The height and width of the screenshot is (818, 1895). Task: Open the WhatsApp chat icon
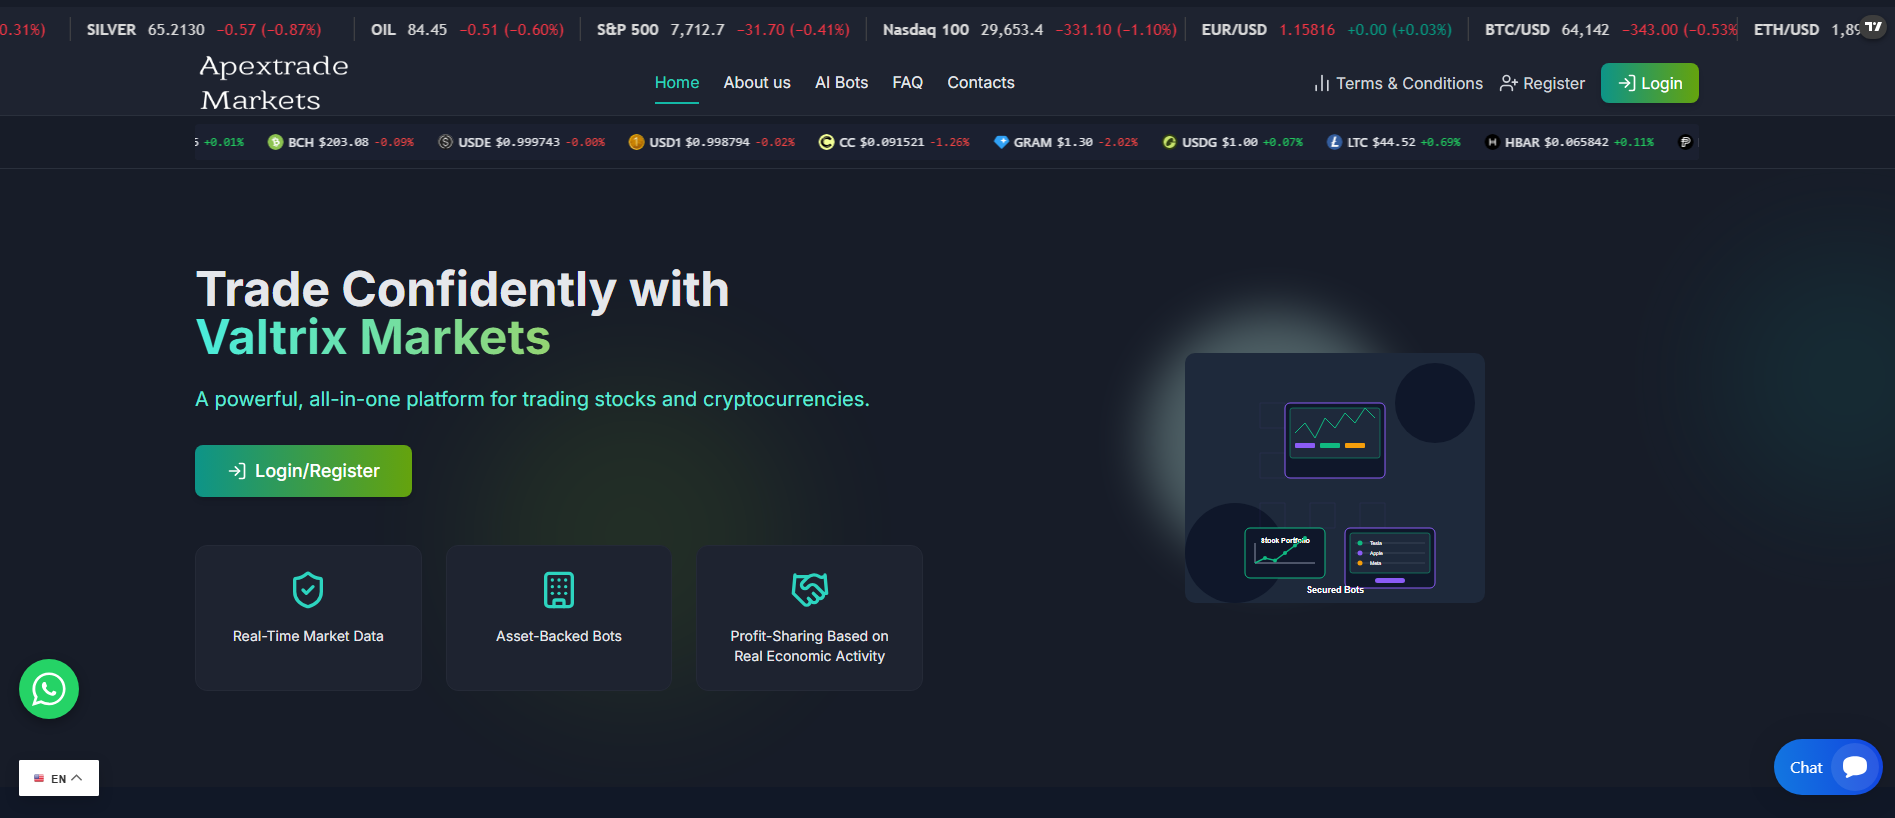pyautogui.click(x=49, y=689)
